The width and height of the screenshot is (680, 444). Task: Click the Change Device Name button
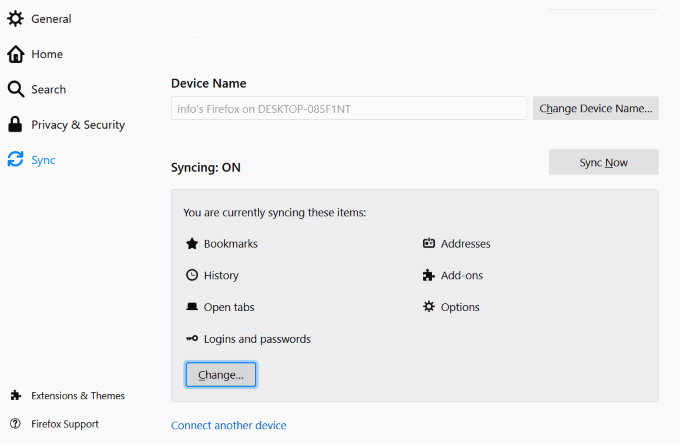tap(595, 108)
